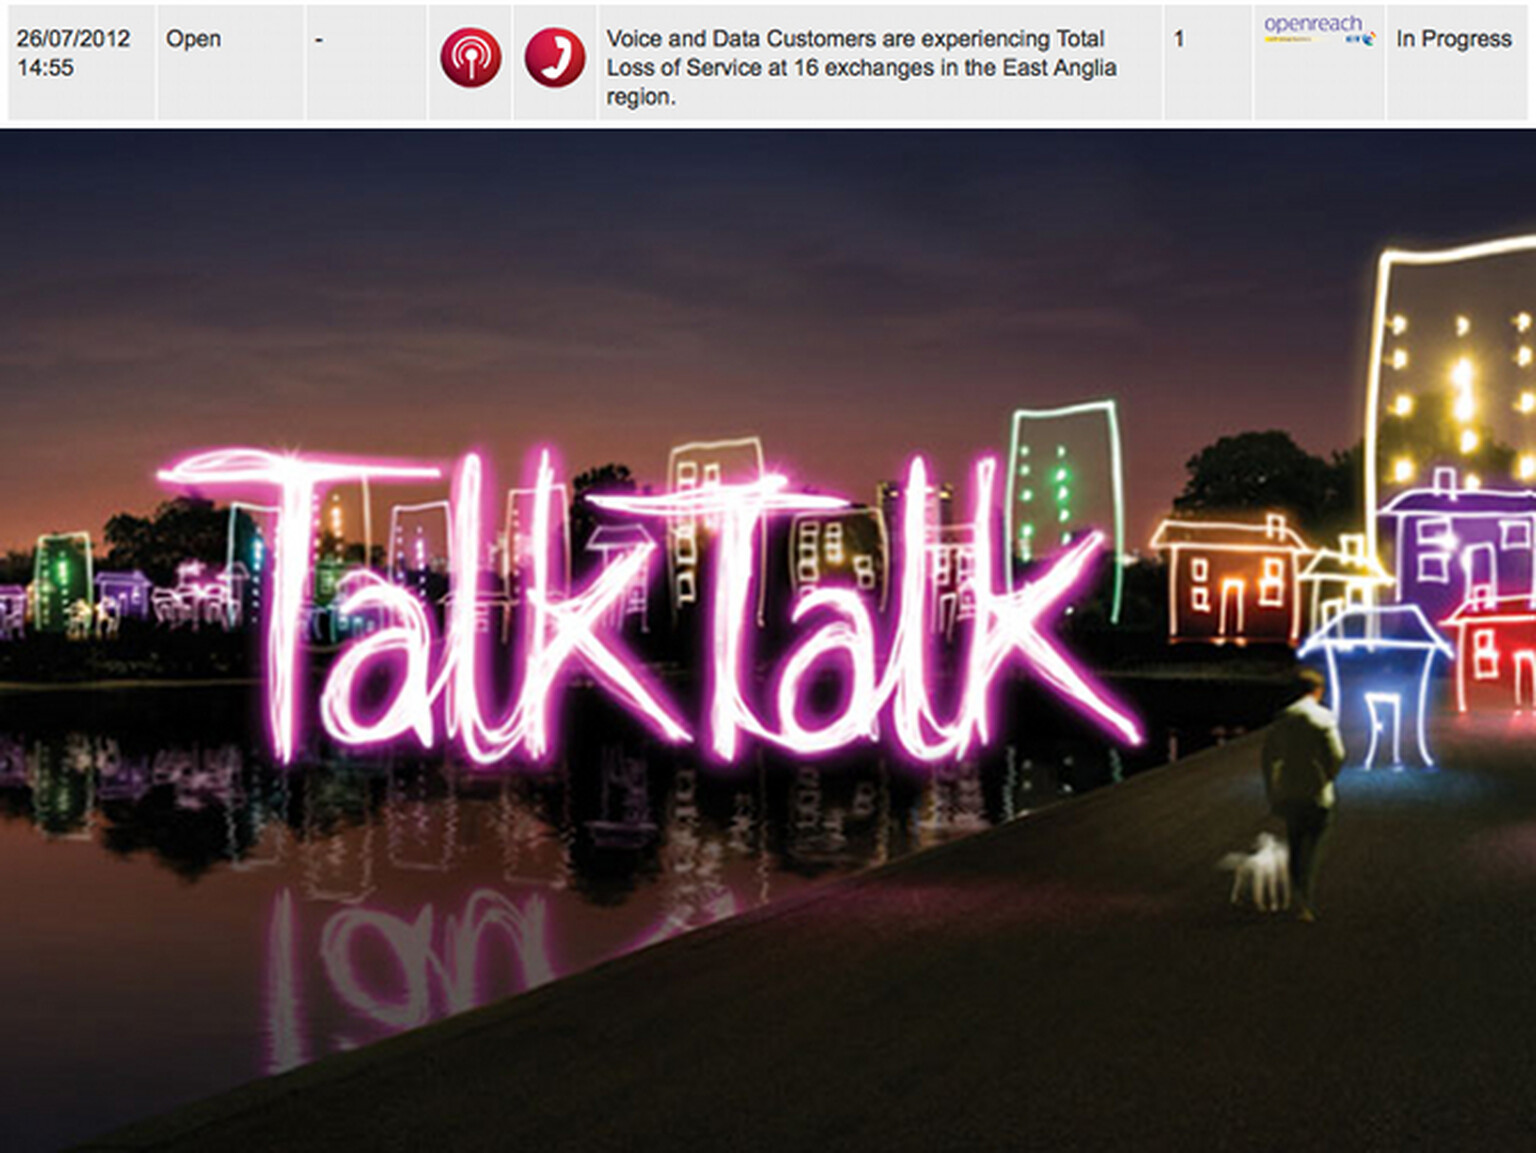
Task: Click the TalkTalk neon banner image
Action: (x=768, y=640)
